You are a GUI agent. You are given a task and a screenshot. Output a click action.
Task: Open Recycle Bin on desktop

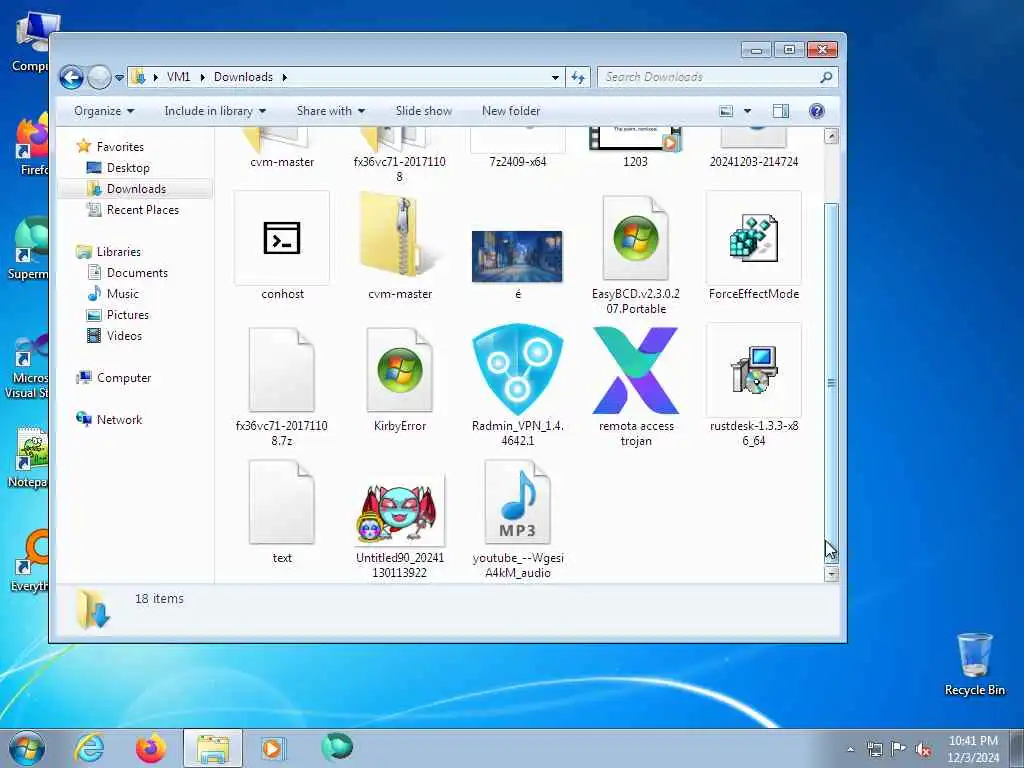pyautogui.click(x=974, y=664)
